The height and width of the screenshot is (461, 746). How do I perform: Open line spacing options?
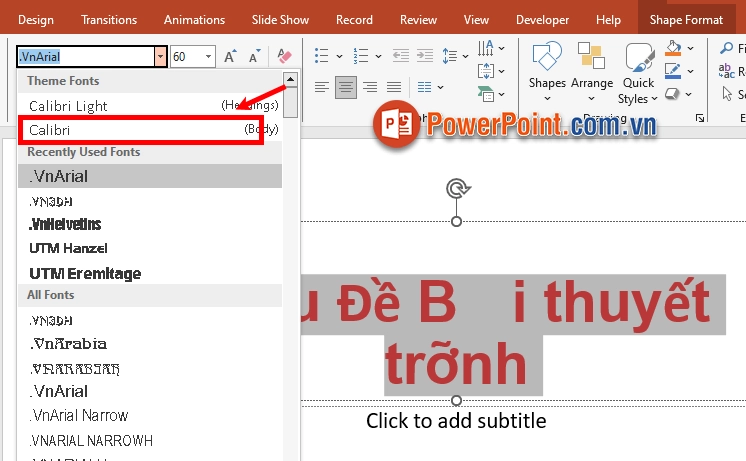pos(450,56)
